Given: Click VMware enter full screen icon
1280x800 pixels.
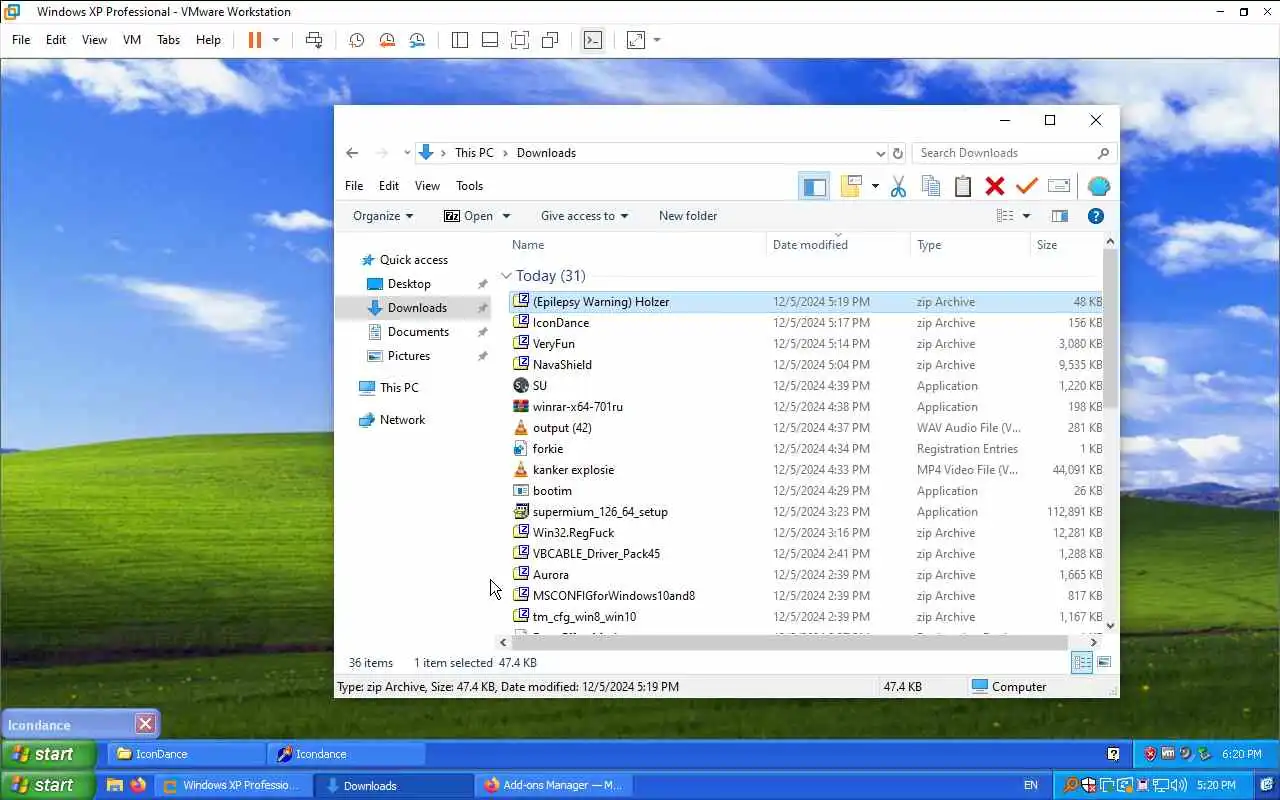Looking at the screenshot, I should 519,40.
